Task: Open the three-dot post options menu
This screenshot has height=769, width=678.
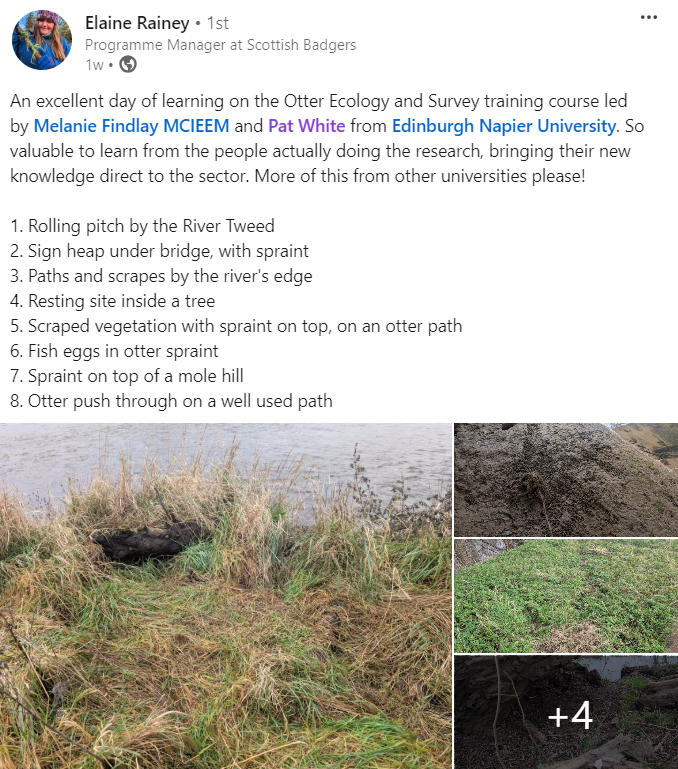Action: pyautogui.click(x=649, y=17)
